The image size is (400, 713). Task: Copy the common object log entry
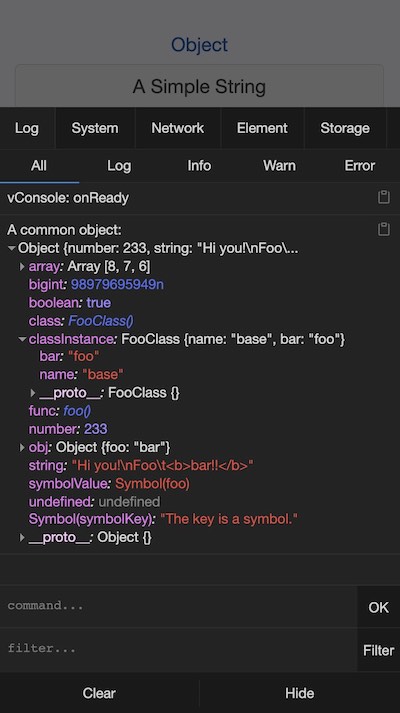coord(384,229)
